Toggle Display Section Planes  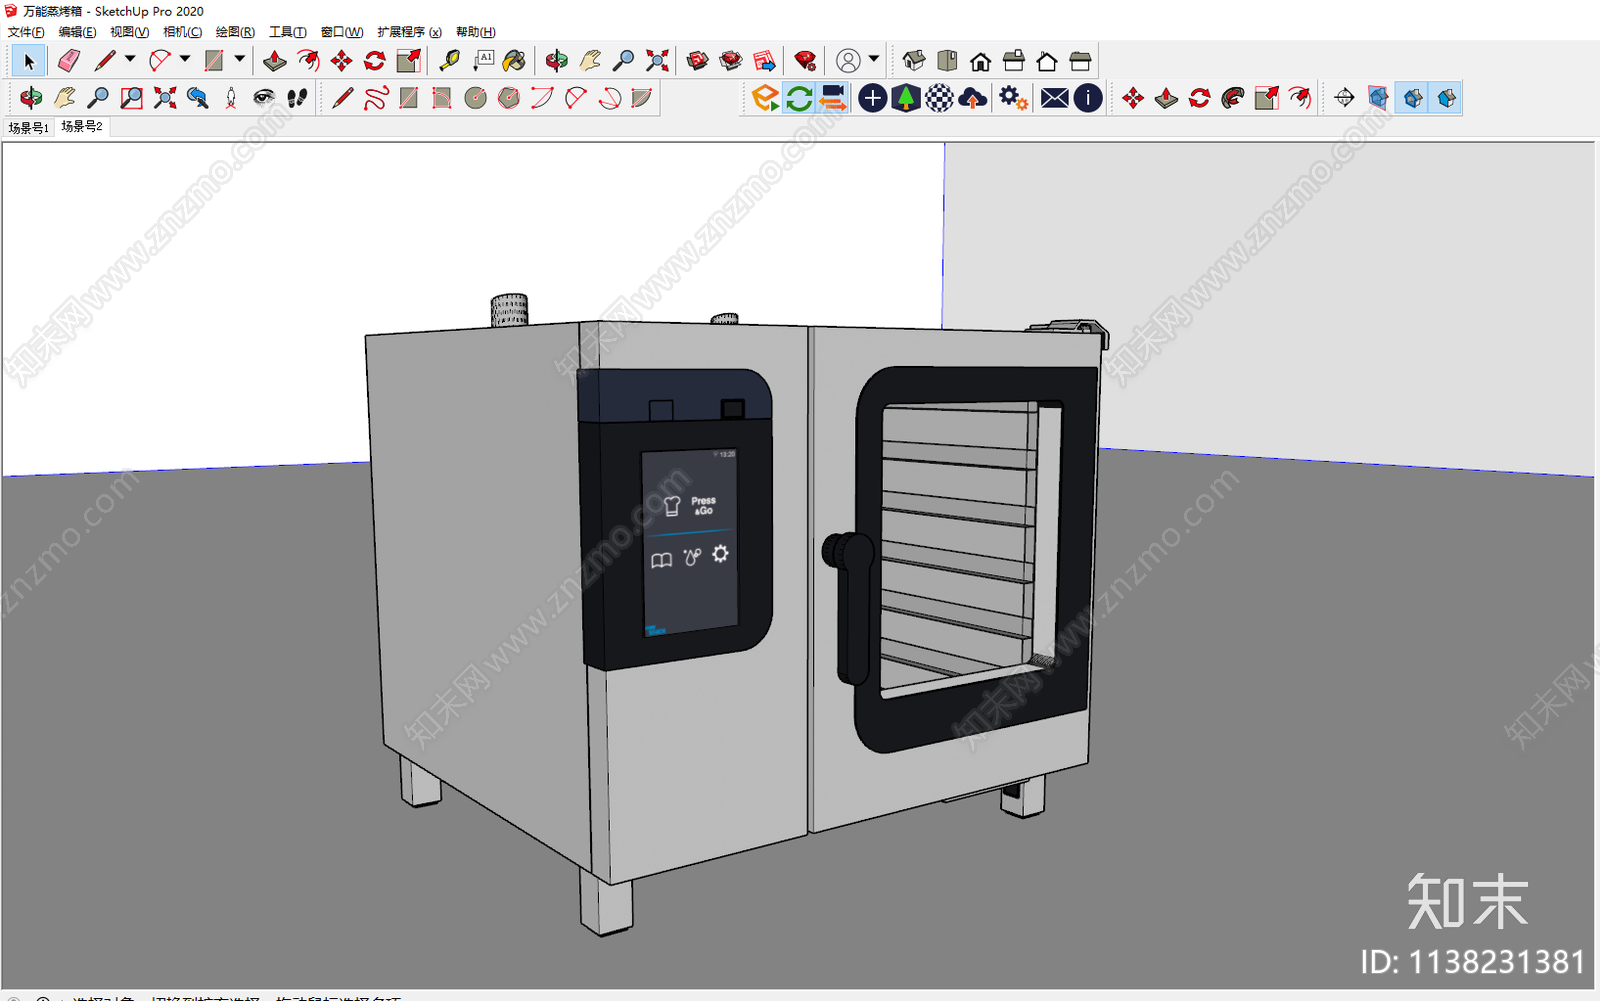pos(1378,98)
